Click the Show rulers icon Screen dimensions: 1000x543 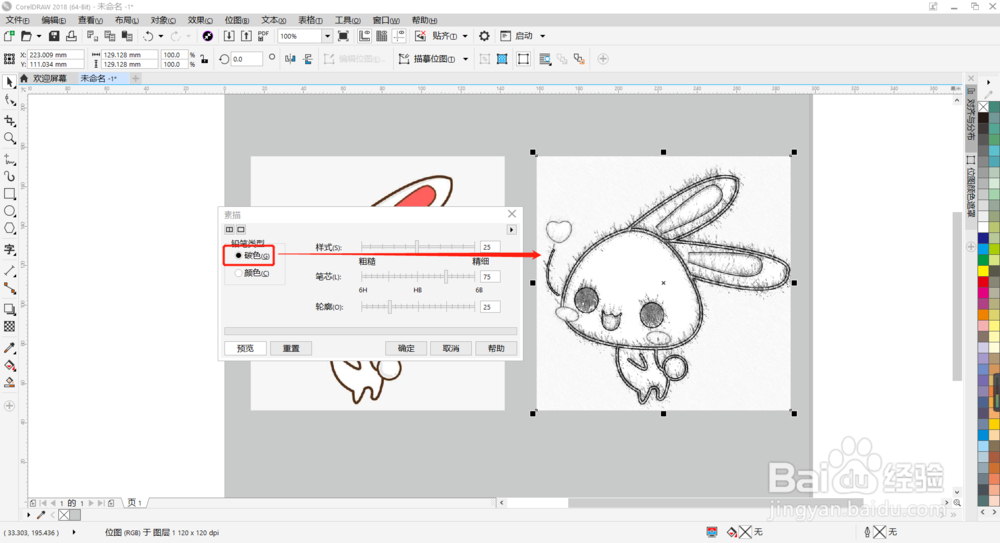pos(364,36)
